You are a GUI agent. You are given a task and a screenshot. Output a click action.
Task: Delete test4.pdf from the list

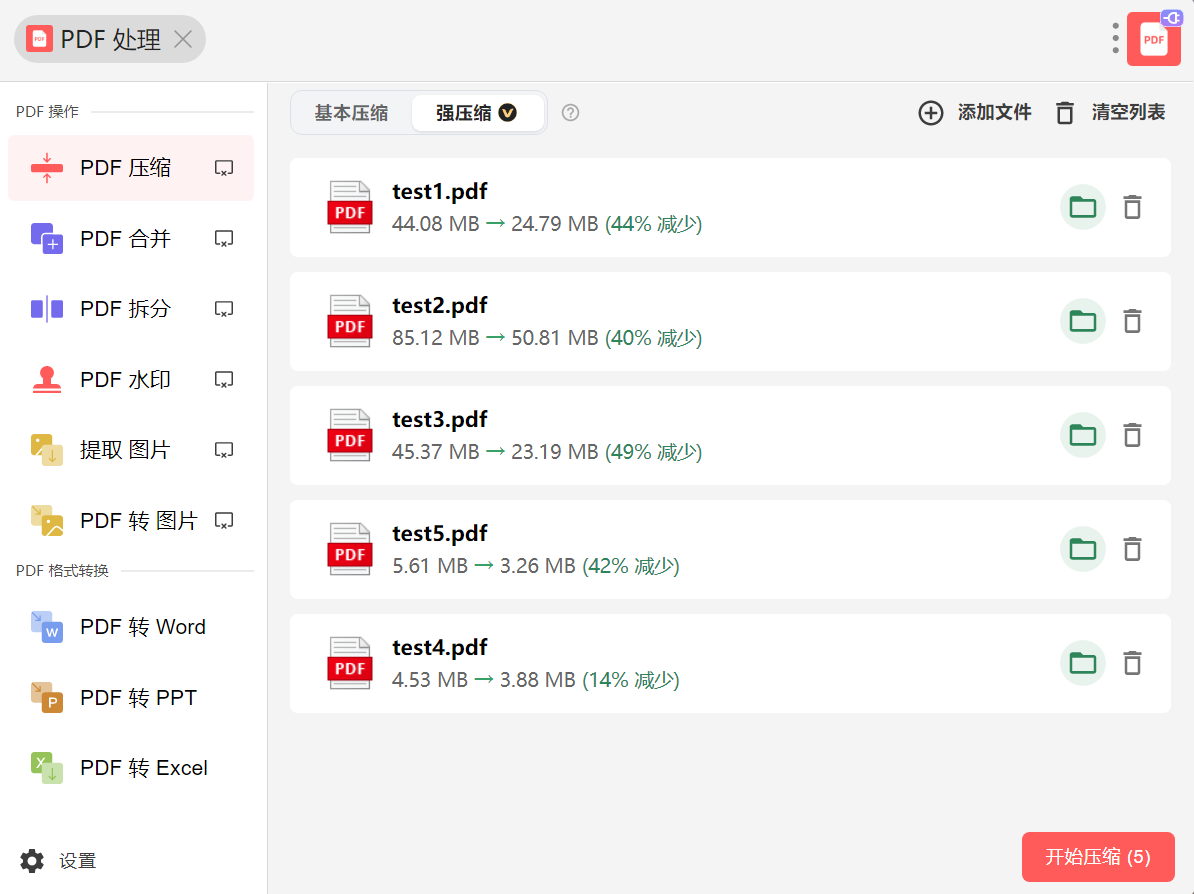(x=1132, y=663)
